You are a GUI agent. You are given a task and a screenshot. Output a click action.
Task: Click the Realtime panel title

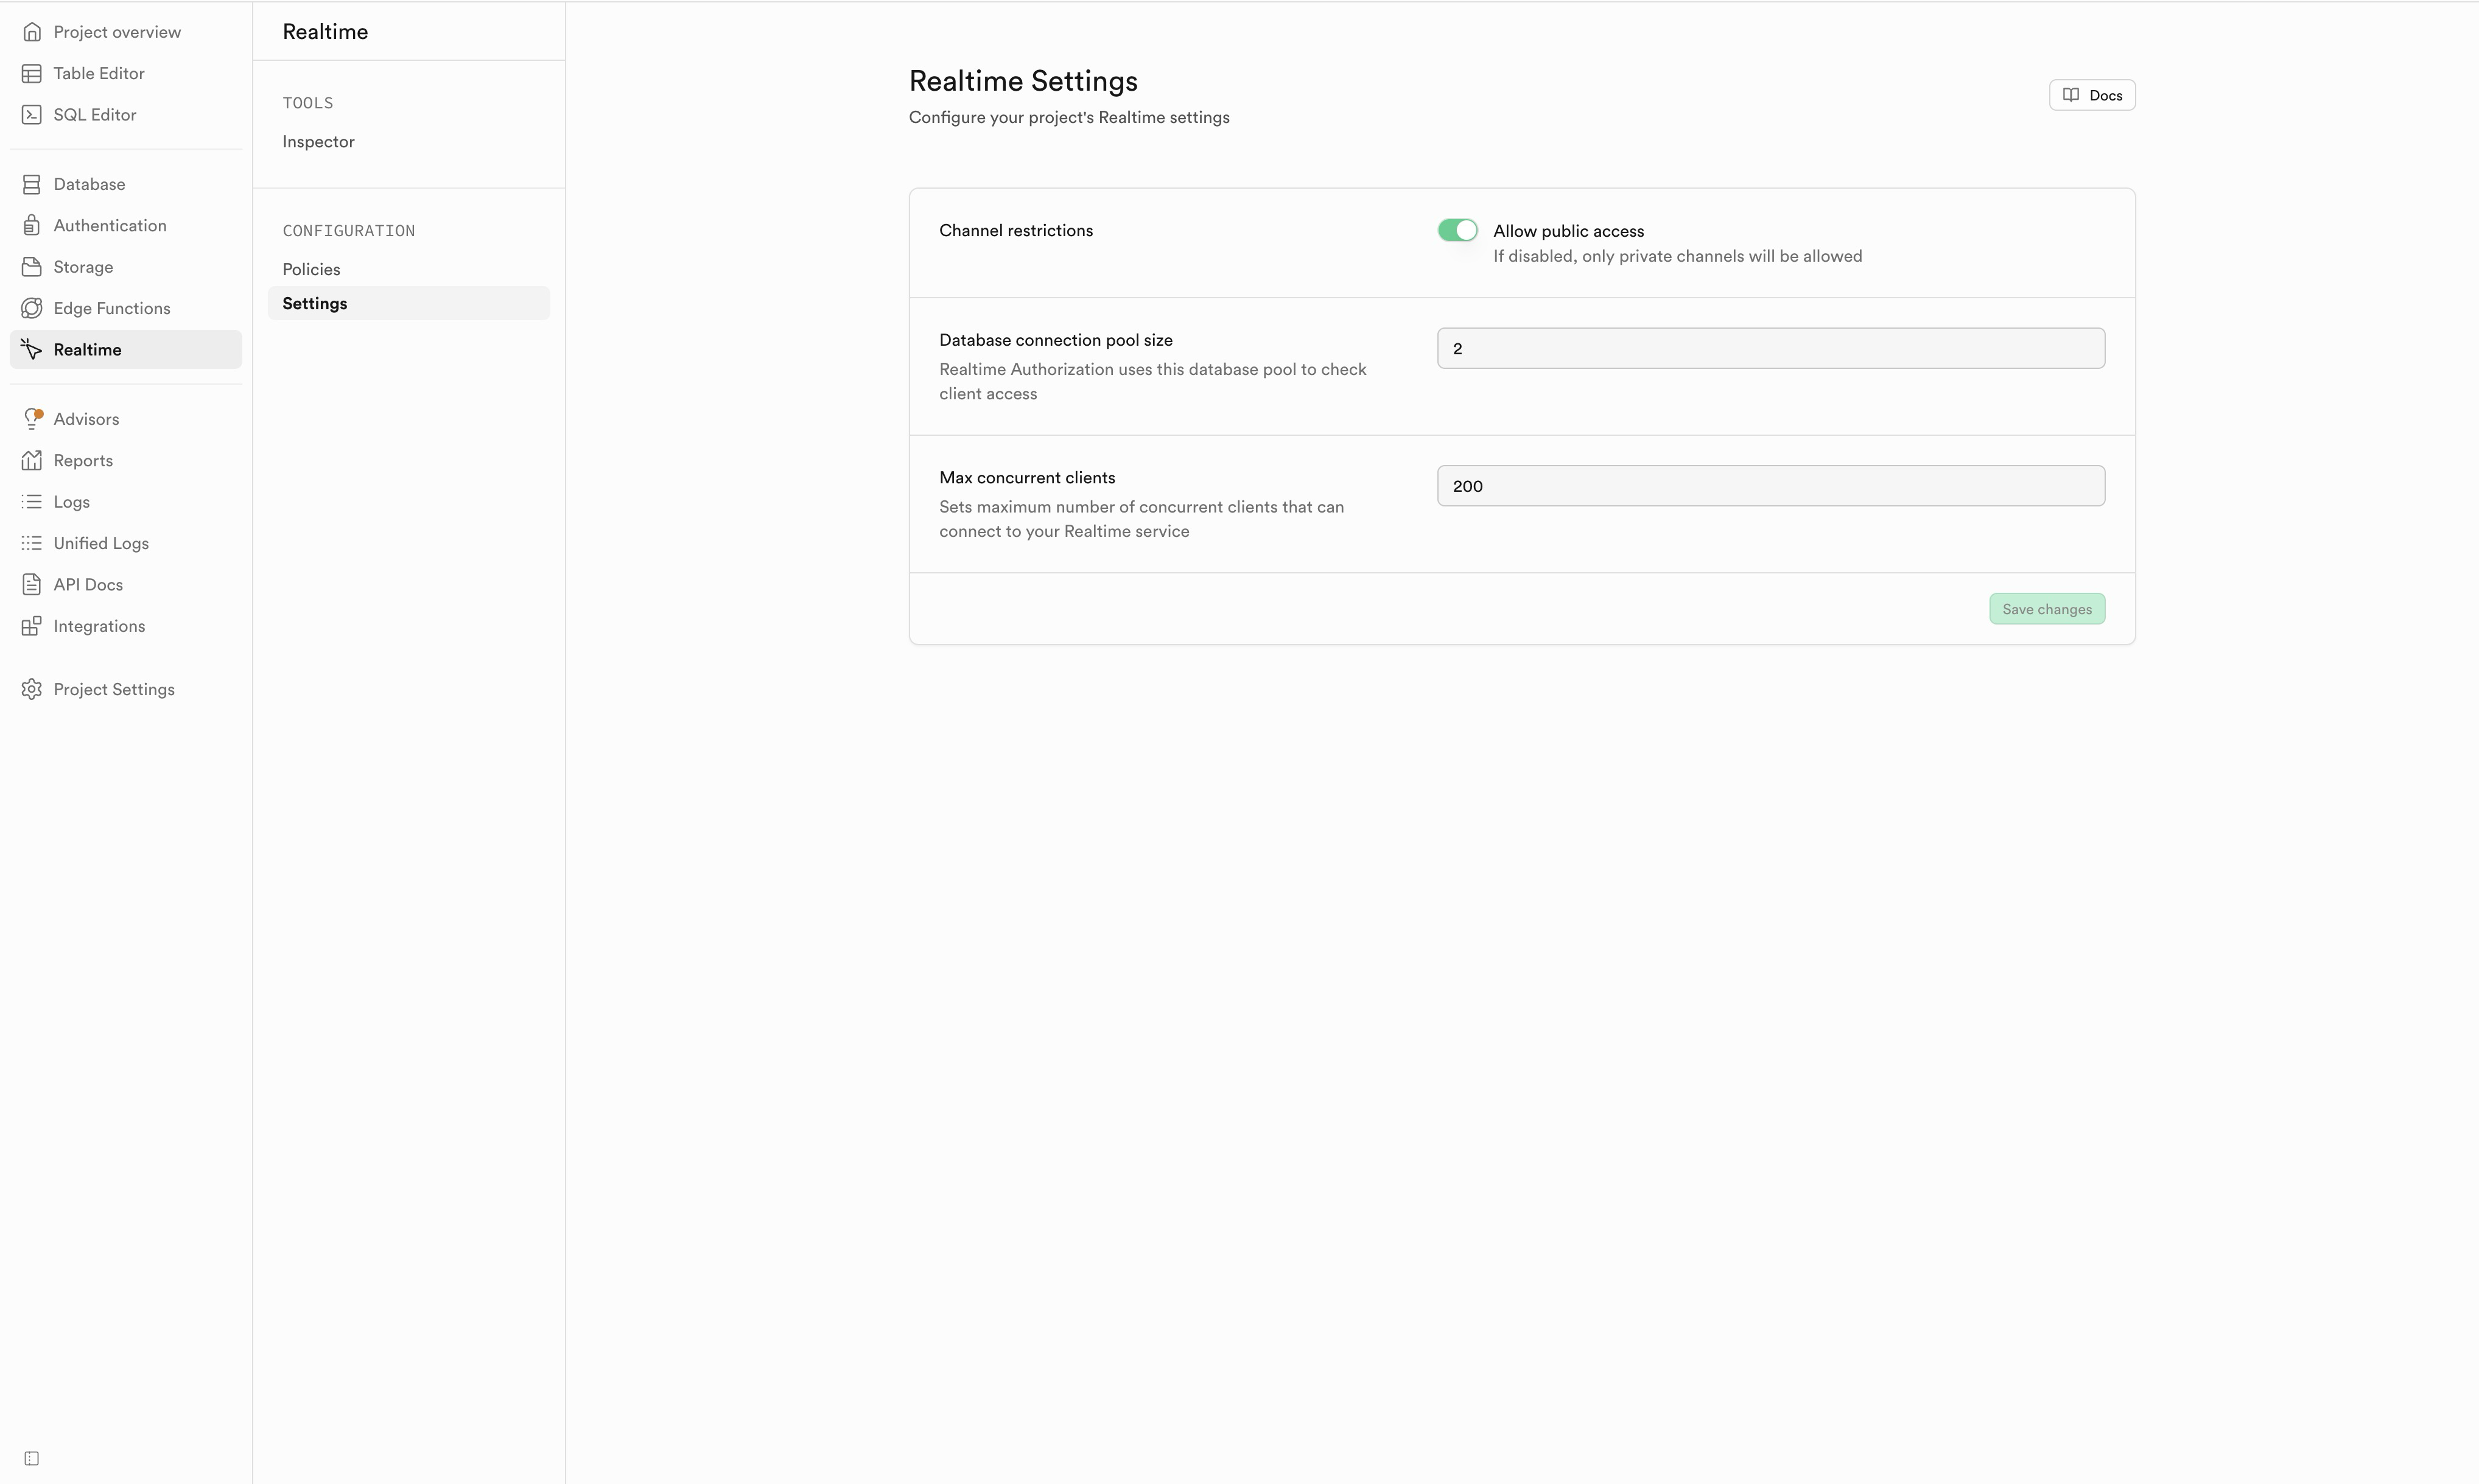point(325,32)
